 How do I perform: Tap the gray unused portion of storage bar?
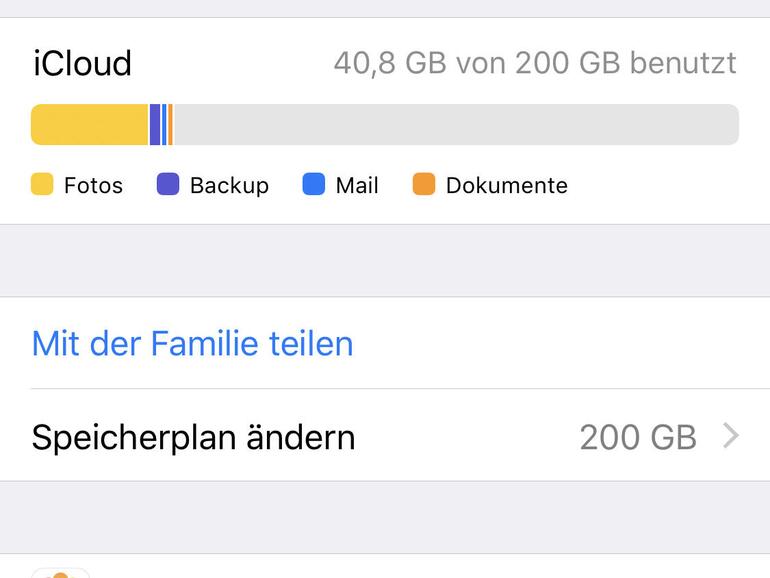pyautogui.click(x=455, y=125)
